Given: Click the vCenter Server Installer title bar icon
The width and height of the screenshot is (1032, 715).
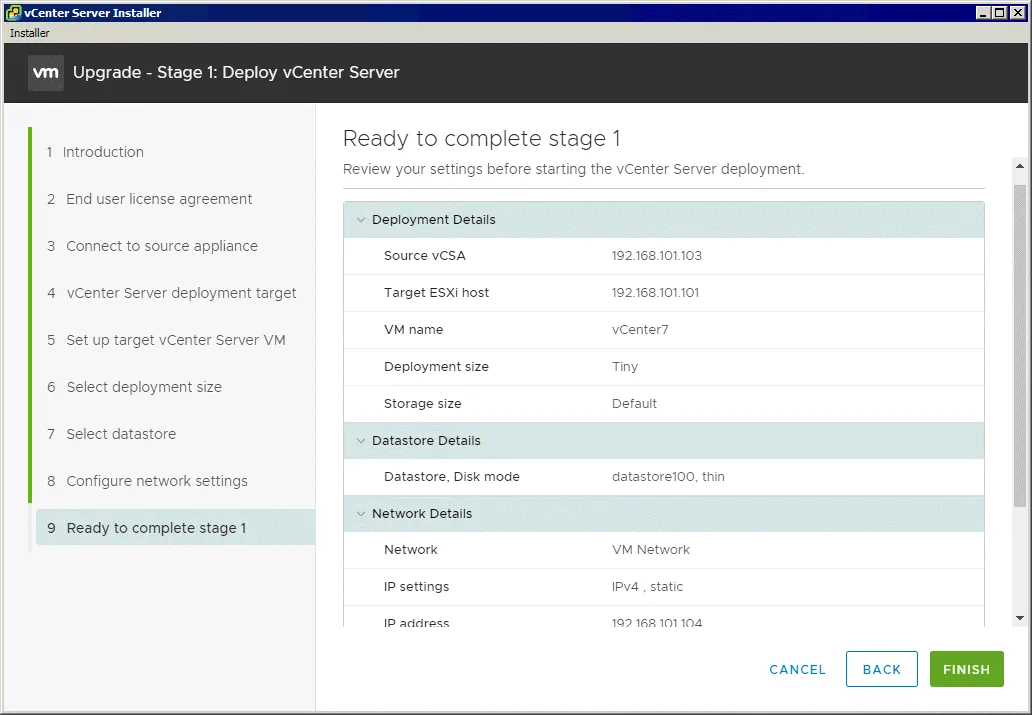Looking at the screenshot, I should click(13, 13).
